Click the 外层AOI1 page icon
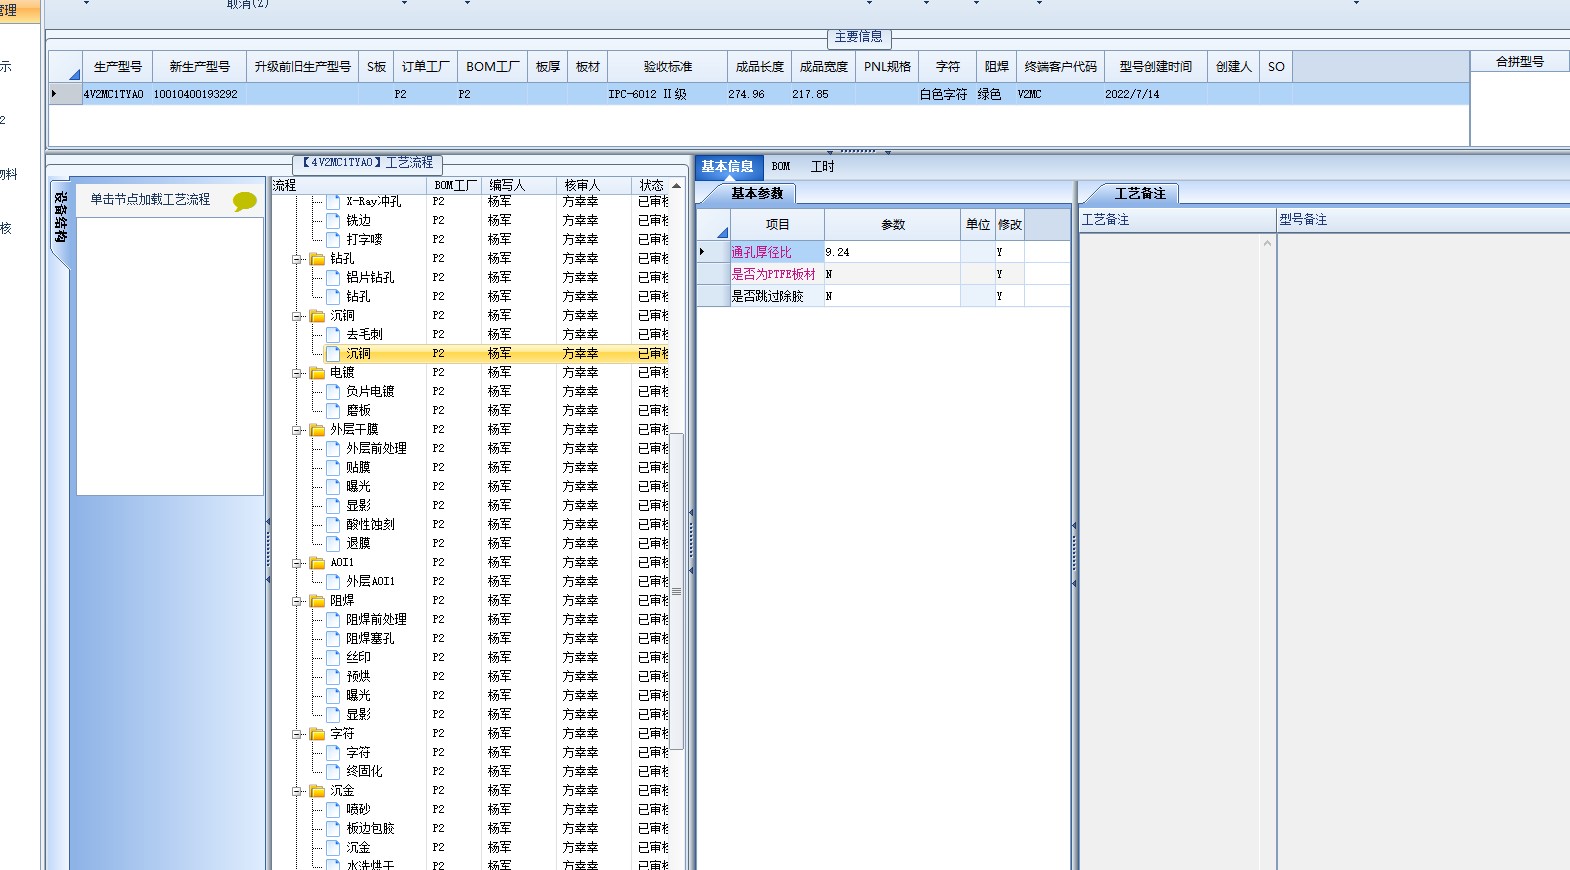Image resolution: width=1570 pixels, height=870 pixels. [x=333, y=581]
